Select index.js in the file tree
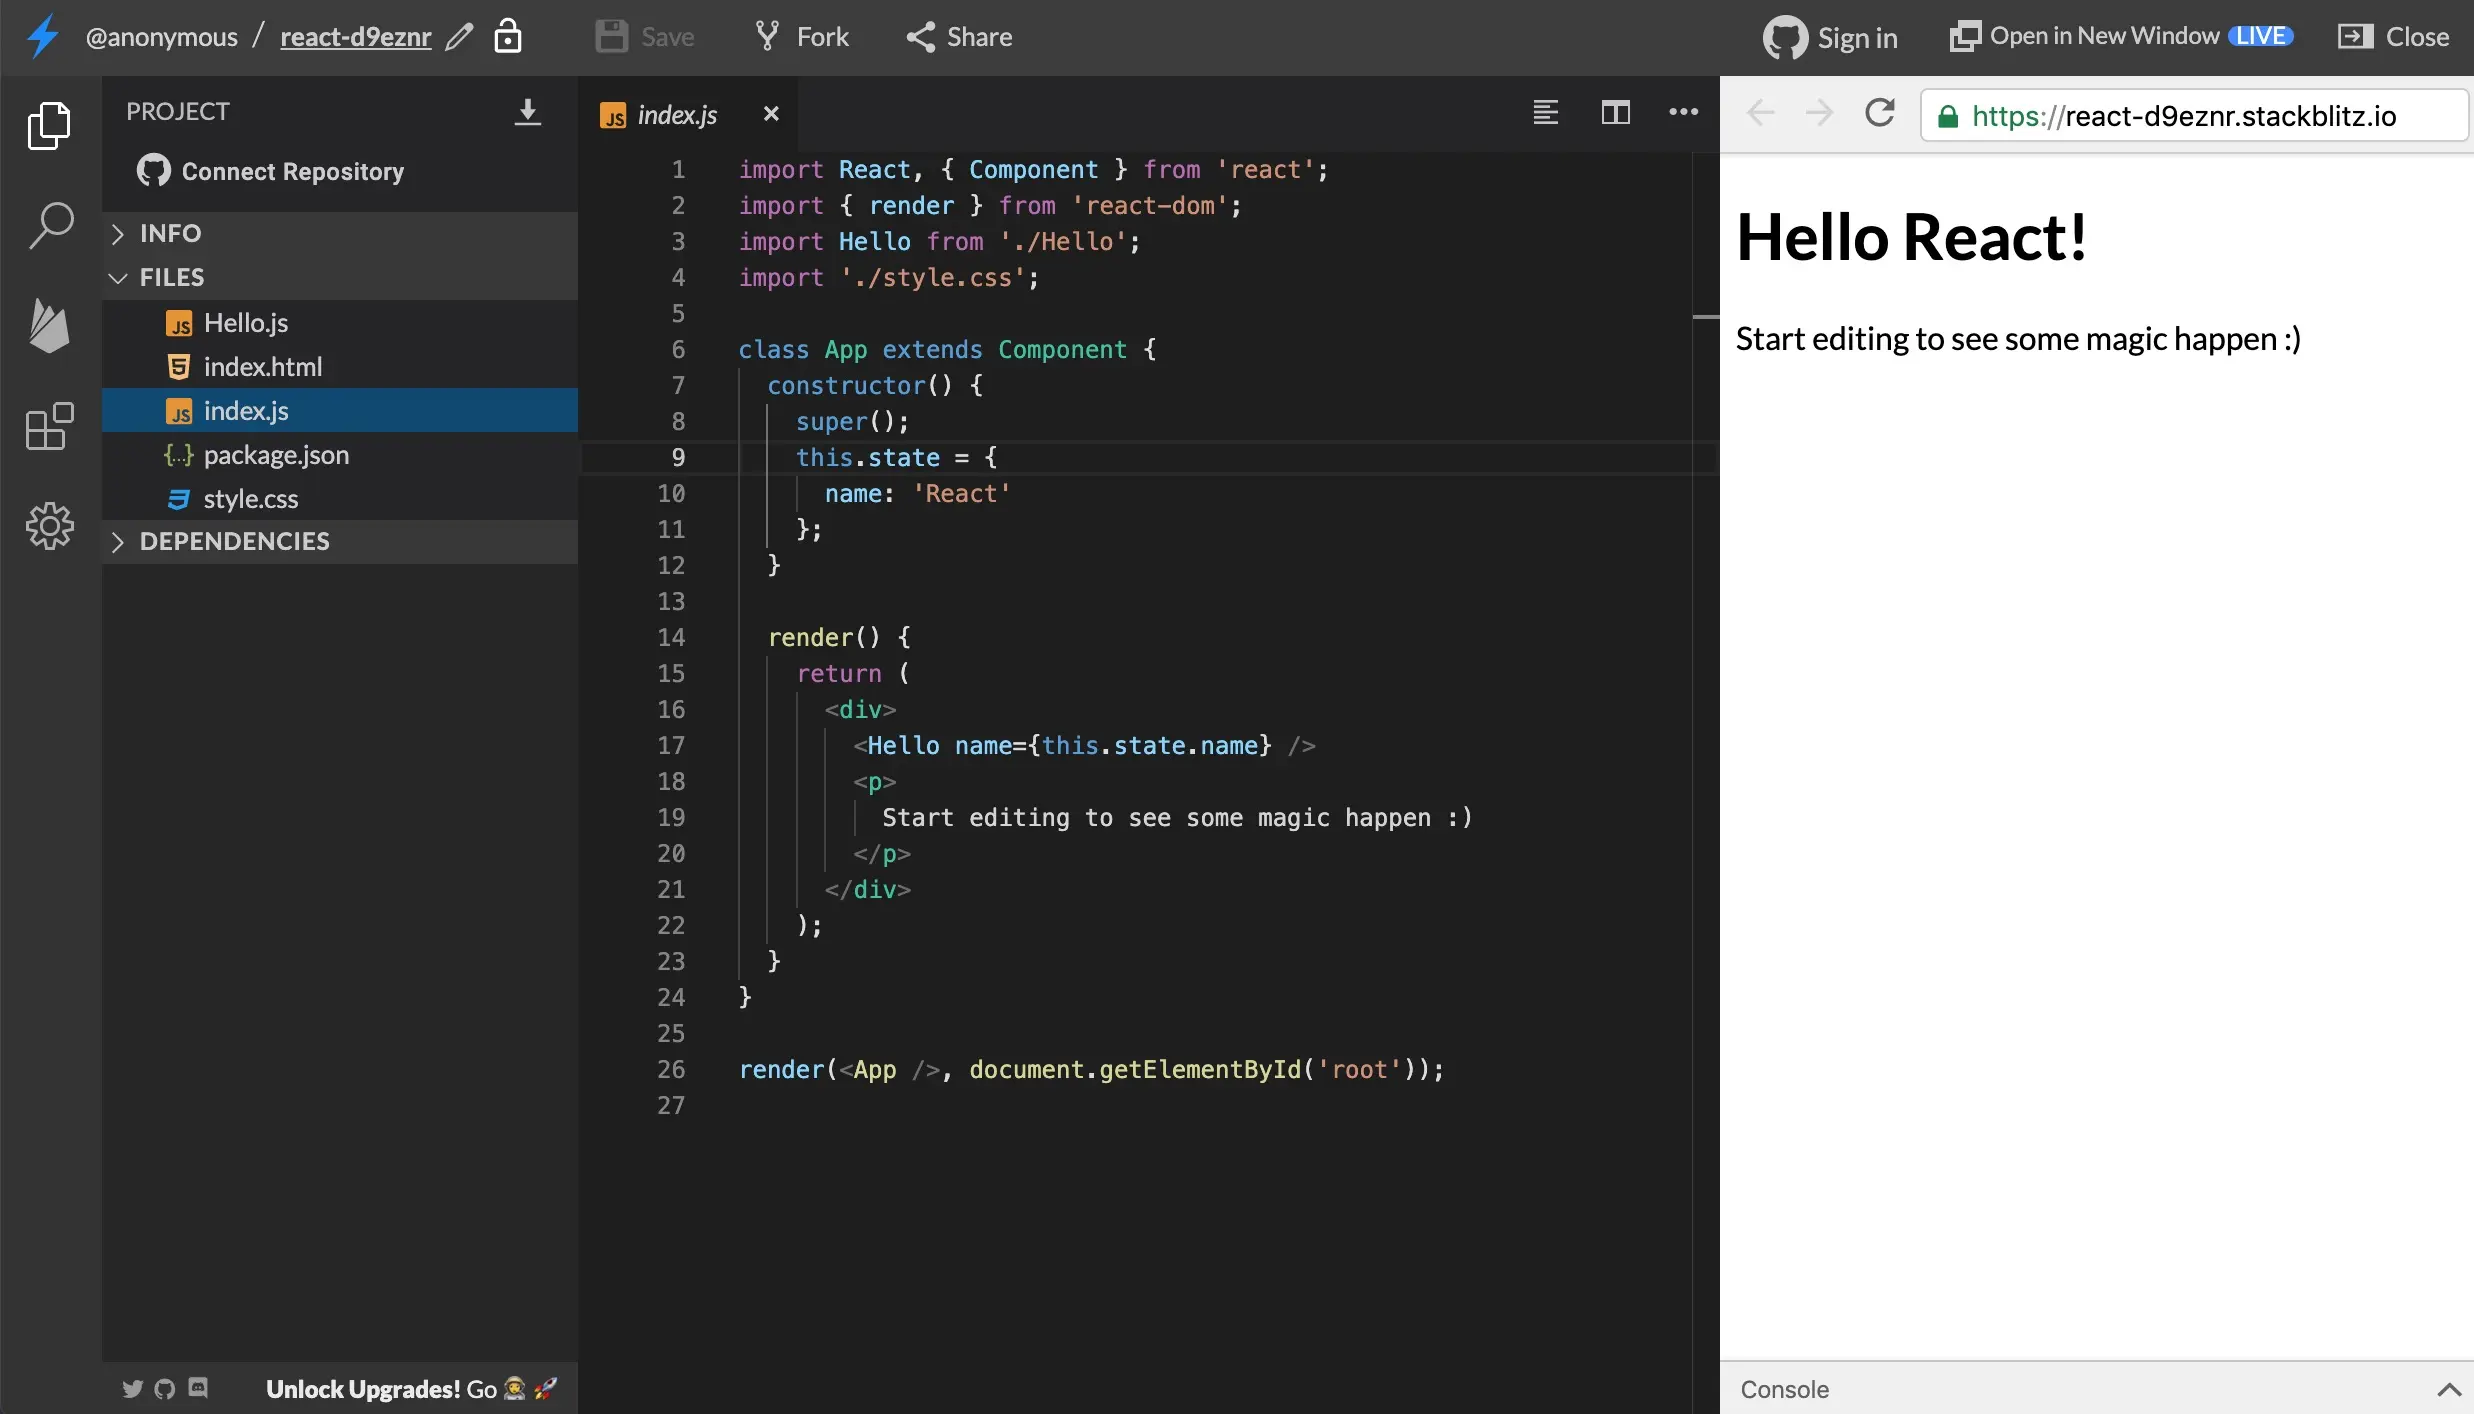The width and height of the screenshot is (2474, 1414). click(x=340, y=411)
